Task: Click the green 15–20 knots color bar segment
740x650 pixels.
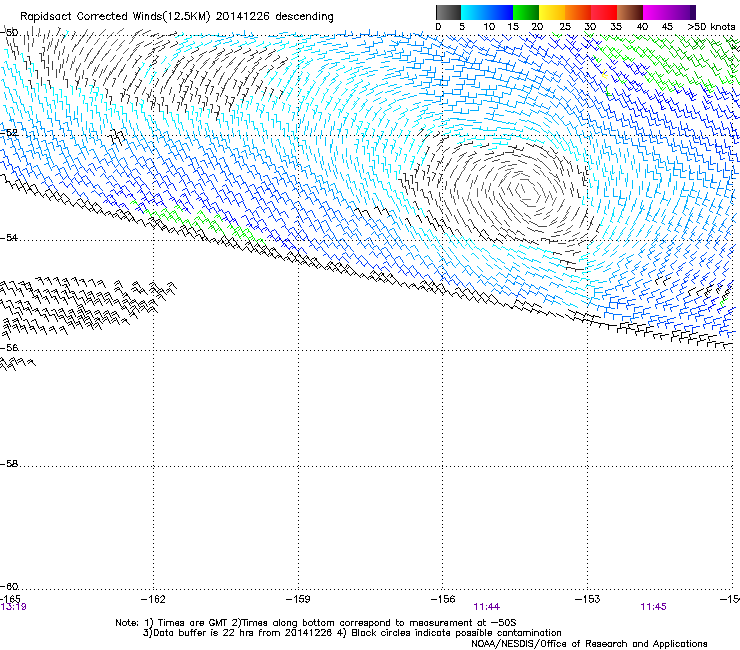Action: [x=526, y=12]
